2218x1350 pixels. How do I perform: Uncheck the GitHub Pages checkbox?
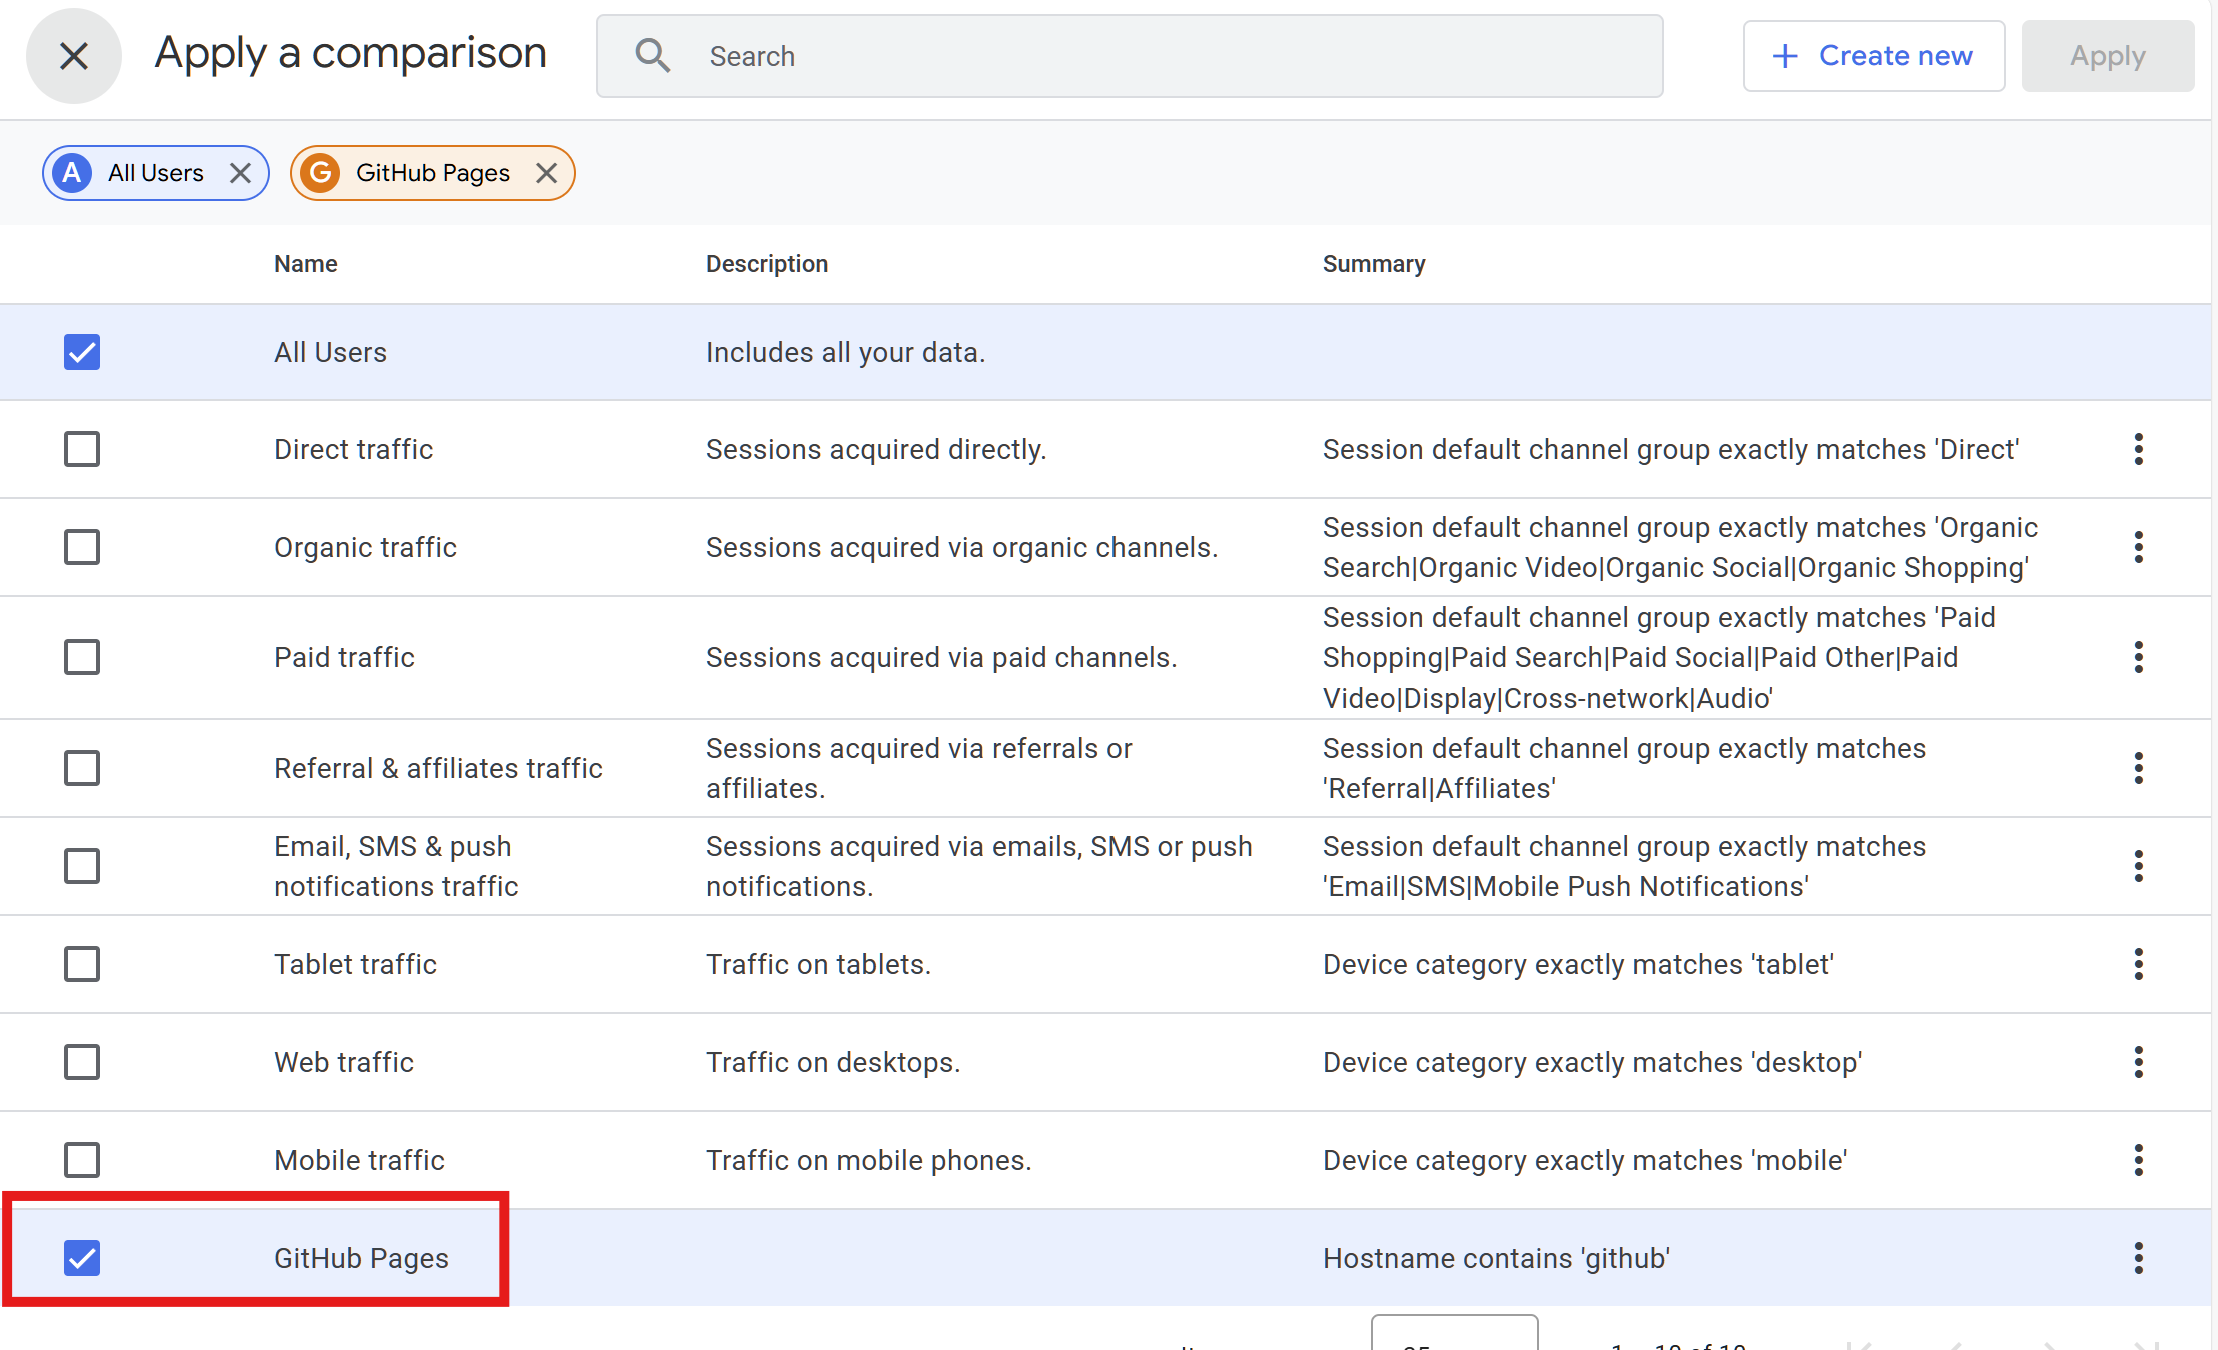coord(82,1258)
